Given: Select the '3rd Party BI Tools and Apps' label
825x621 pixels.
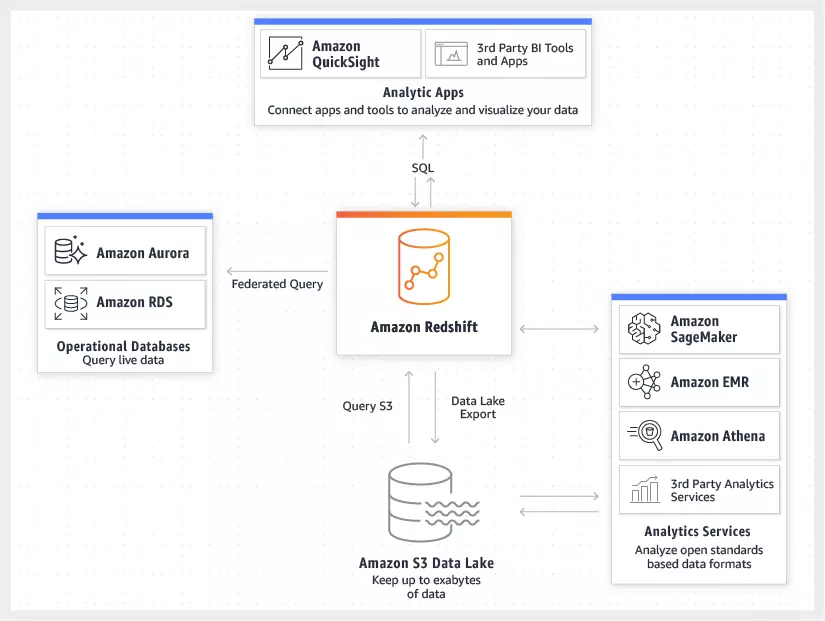Looking at the screenshot, I should pos(525,54).
